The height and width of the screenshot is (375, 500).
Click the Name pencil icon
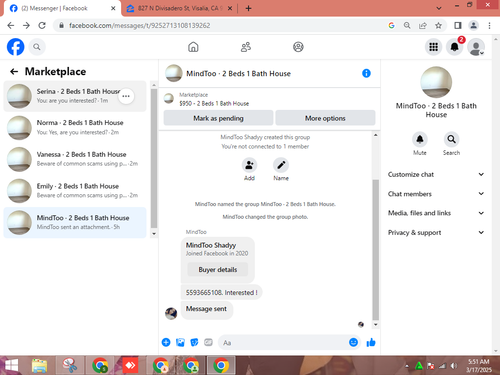[x=281, y=165]
